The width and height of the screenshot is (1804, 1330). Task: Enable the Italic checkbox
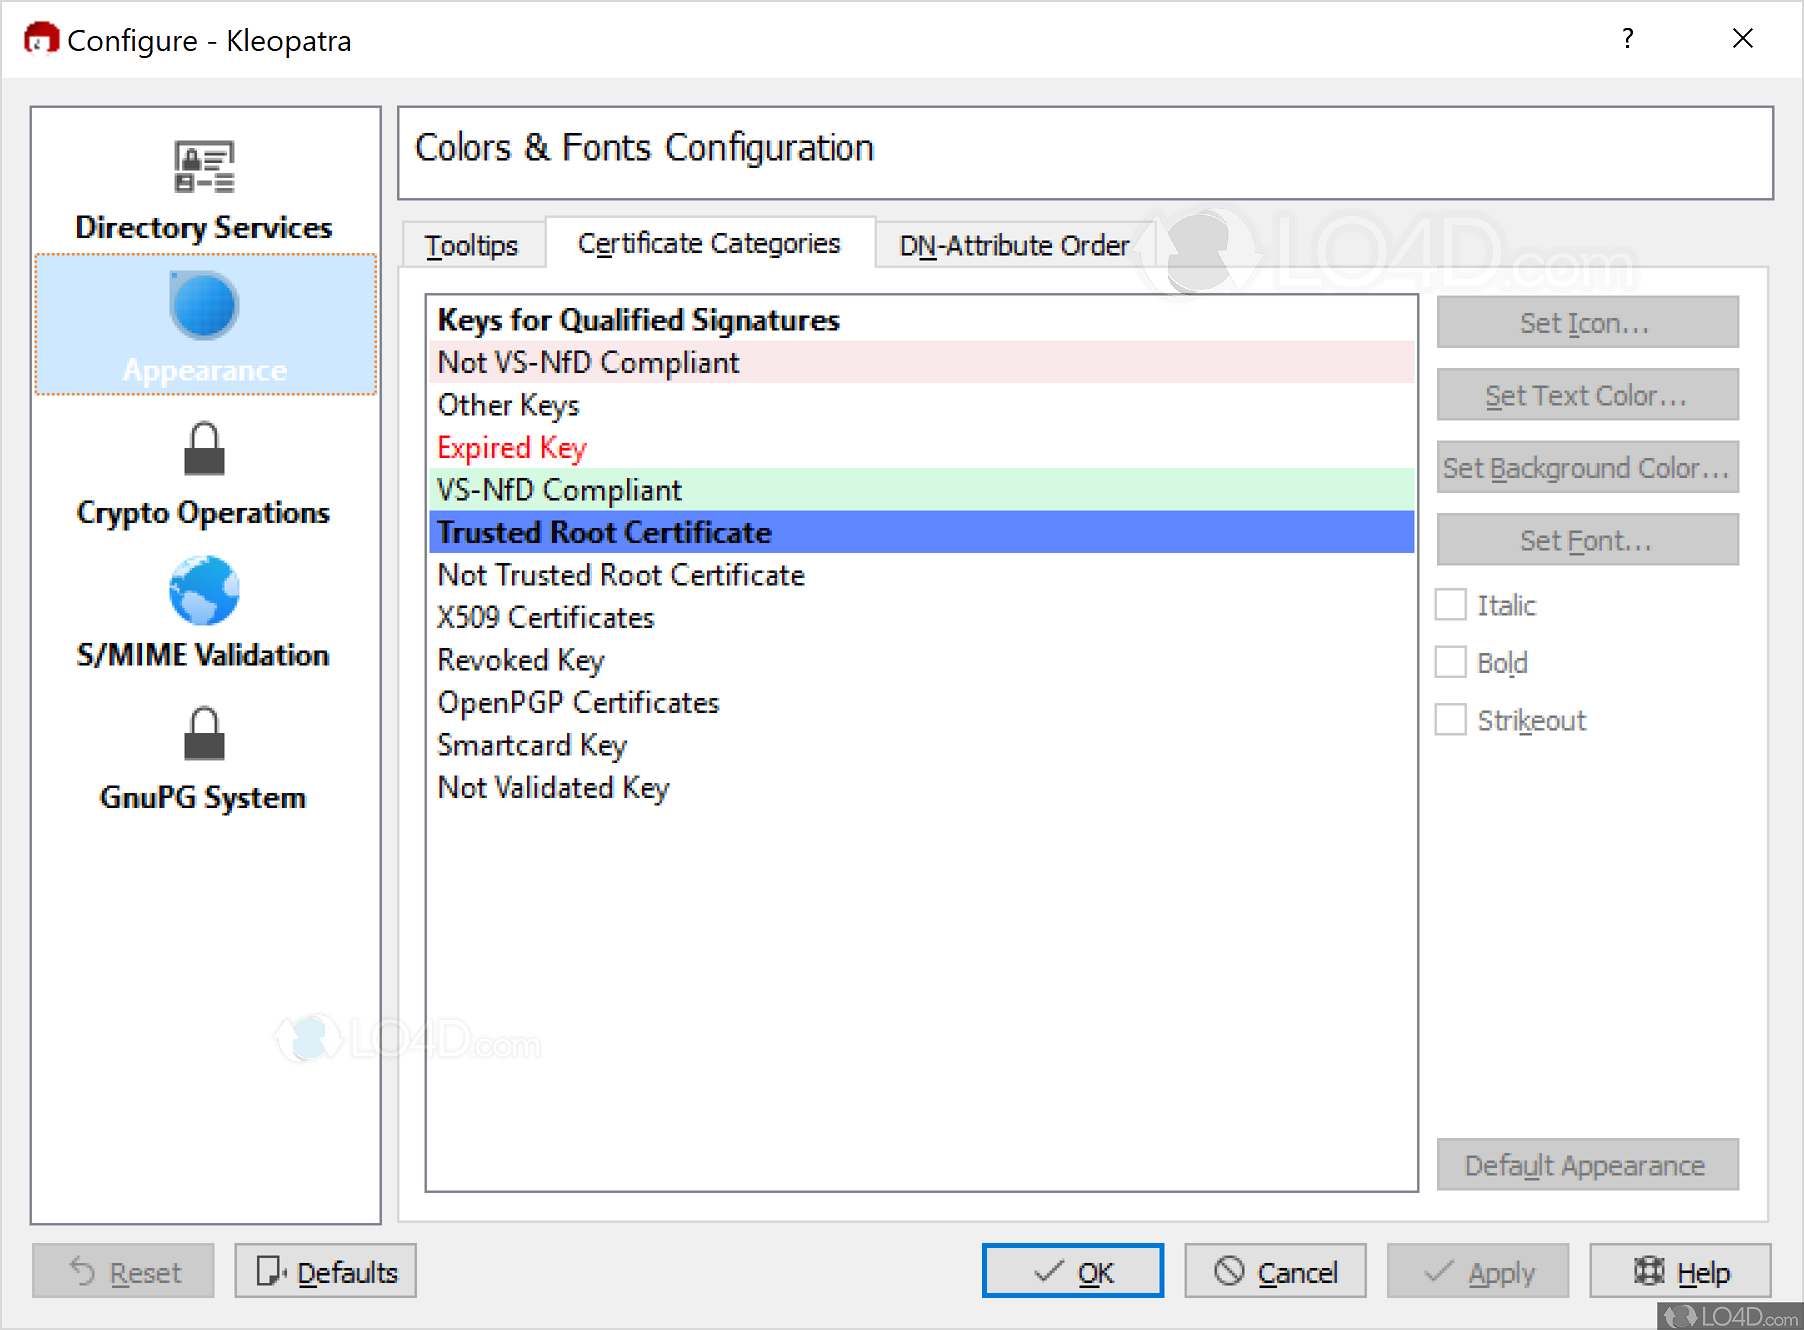coord(1450,605)
